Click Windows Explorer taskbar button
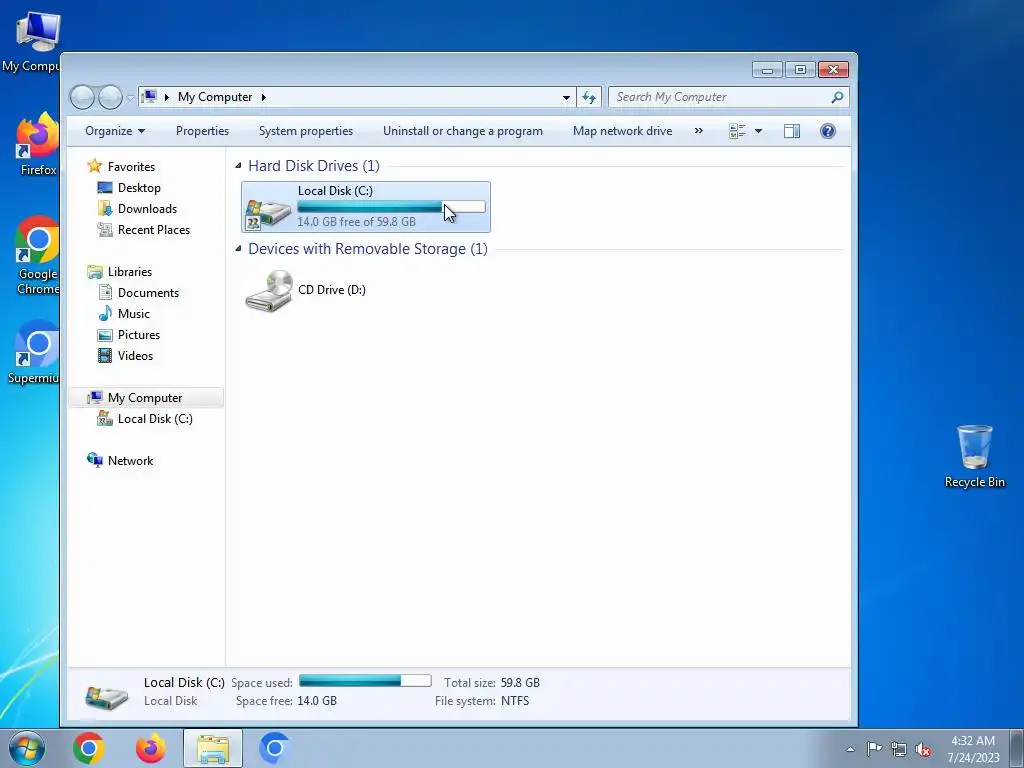The width and height of the screenshot is (1024, 768). (213, 748)
